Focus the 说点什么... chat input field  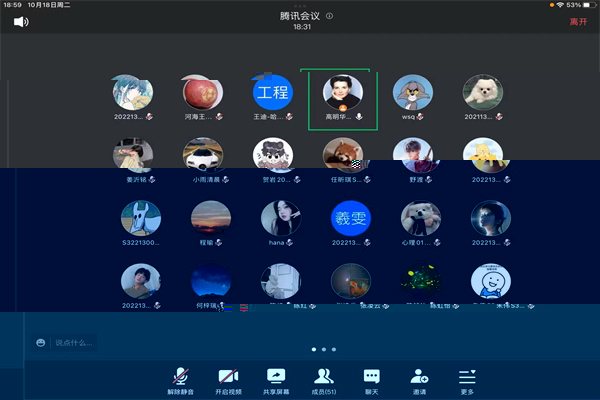73,343
